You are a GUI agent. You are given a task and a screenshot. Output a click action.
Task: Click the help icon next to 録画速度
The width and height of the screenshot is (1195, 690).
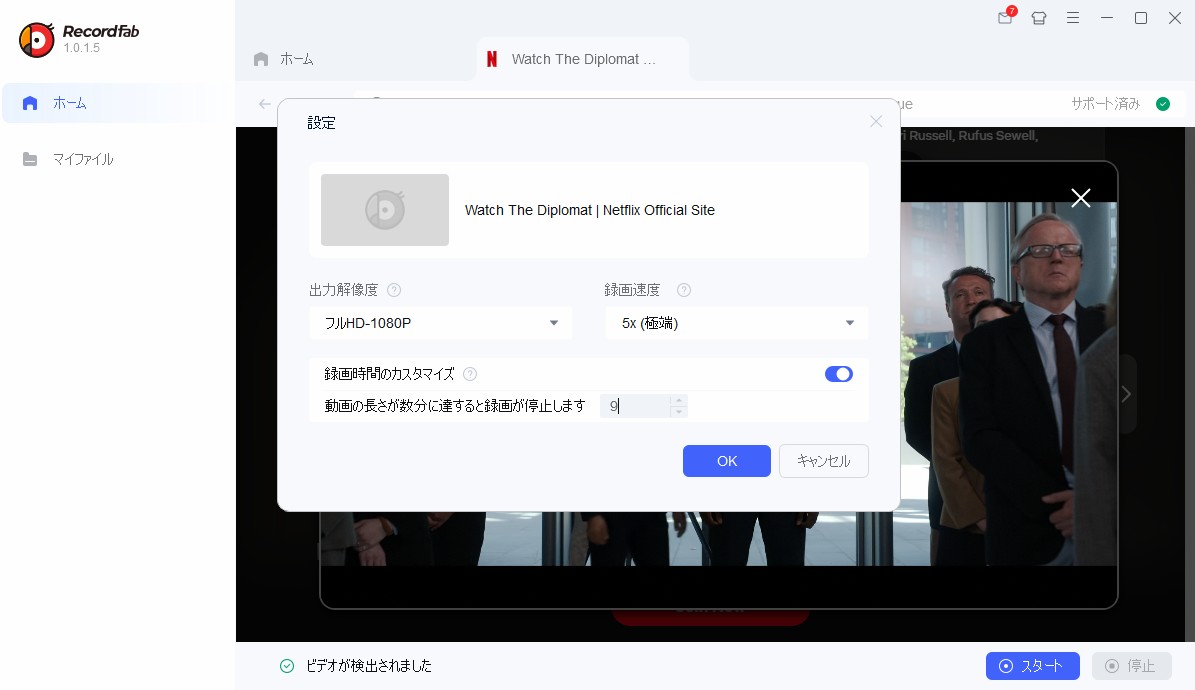pyautogui.click(x=684, y=290)
